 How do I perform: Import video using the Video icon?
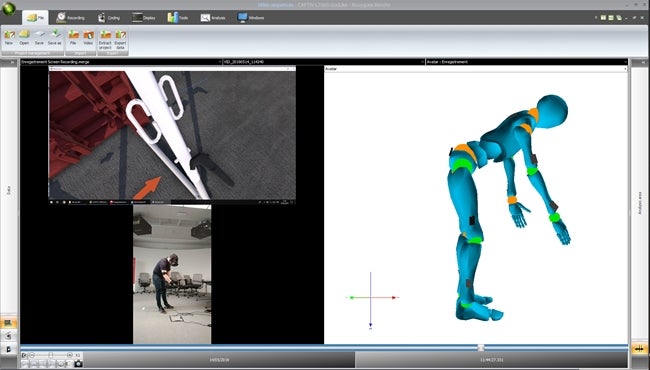tap(88, 37)
